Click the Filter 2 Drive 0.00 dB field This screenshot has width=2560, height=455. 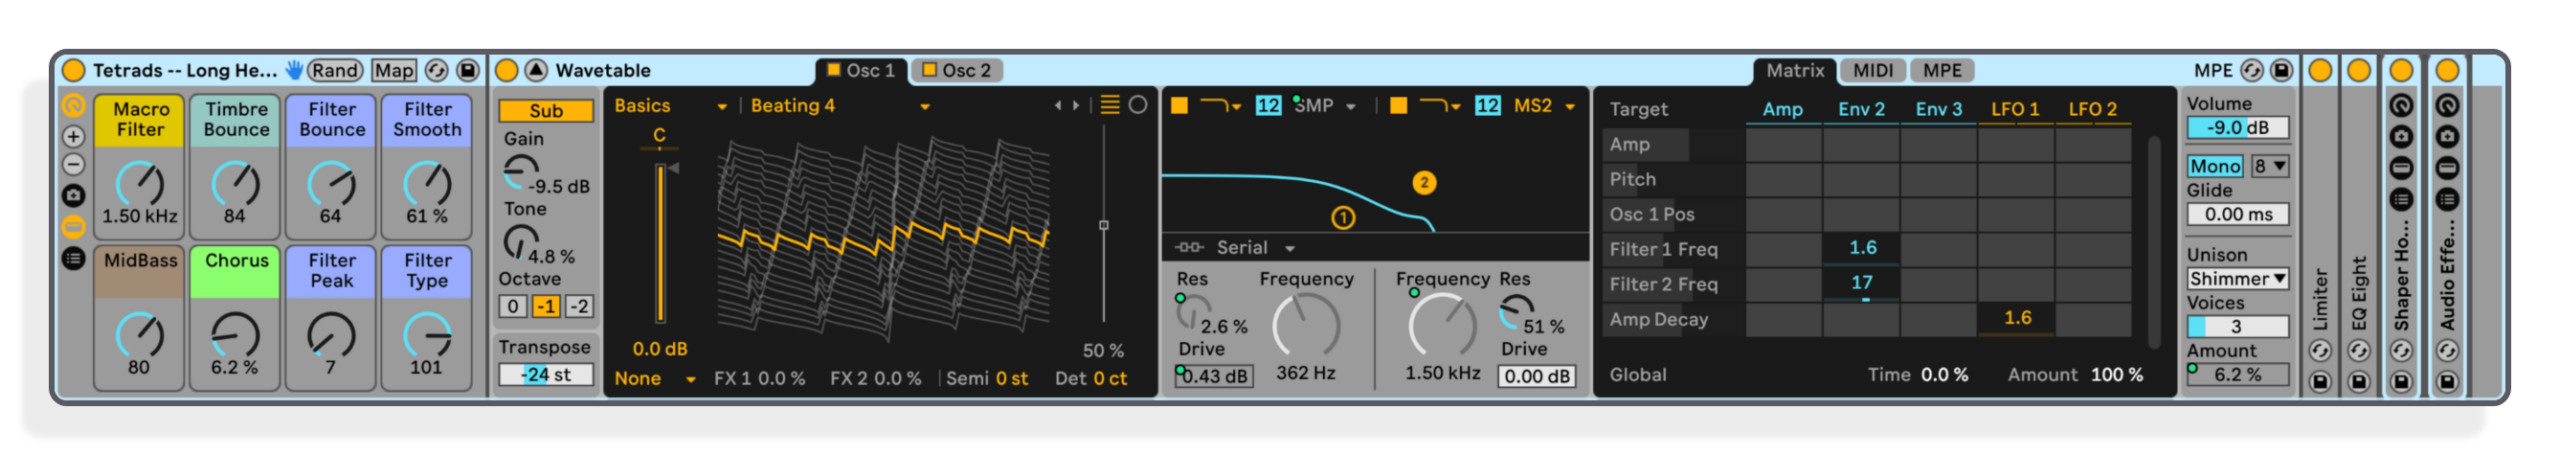coord(1536,376)
